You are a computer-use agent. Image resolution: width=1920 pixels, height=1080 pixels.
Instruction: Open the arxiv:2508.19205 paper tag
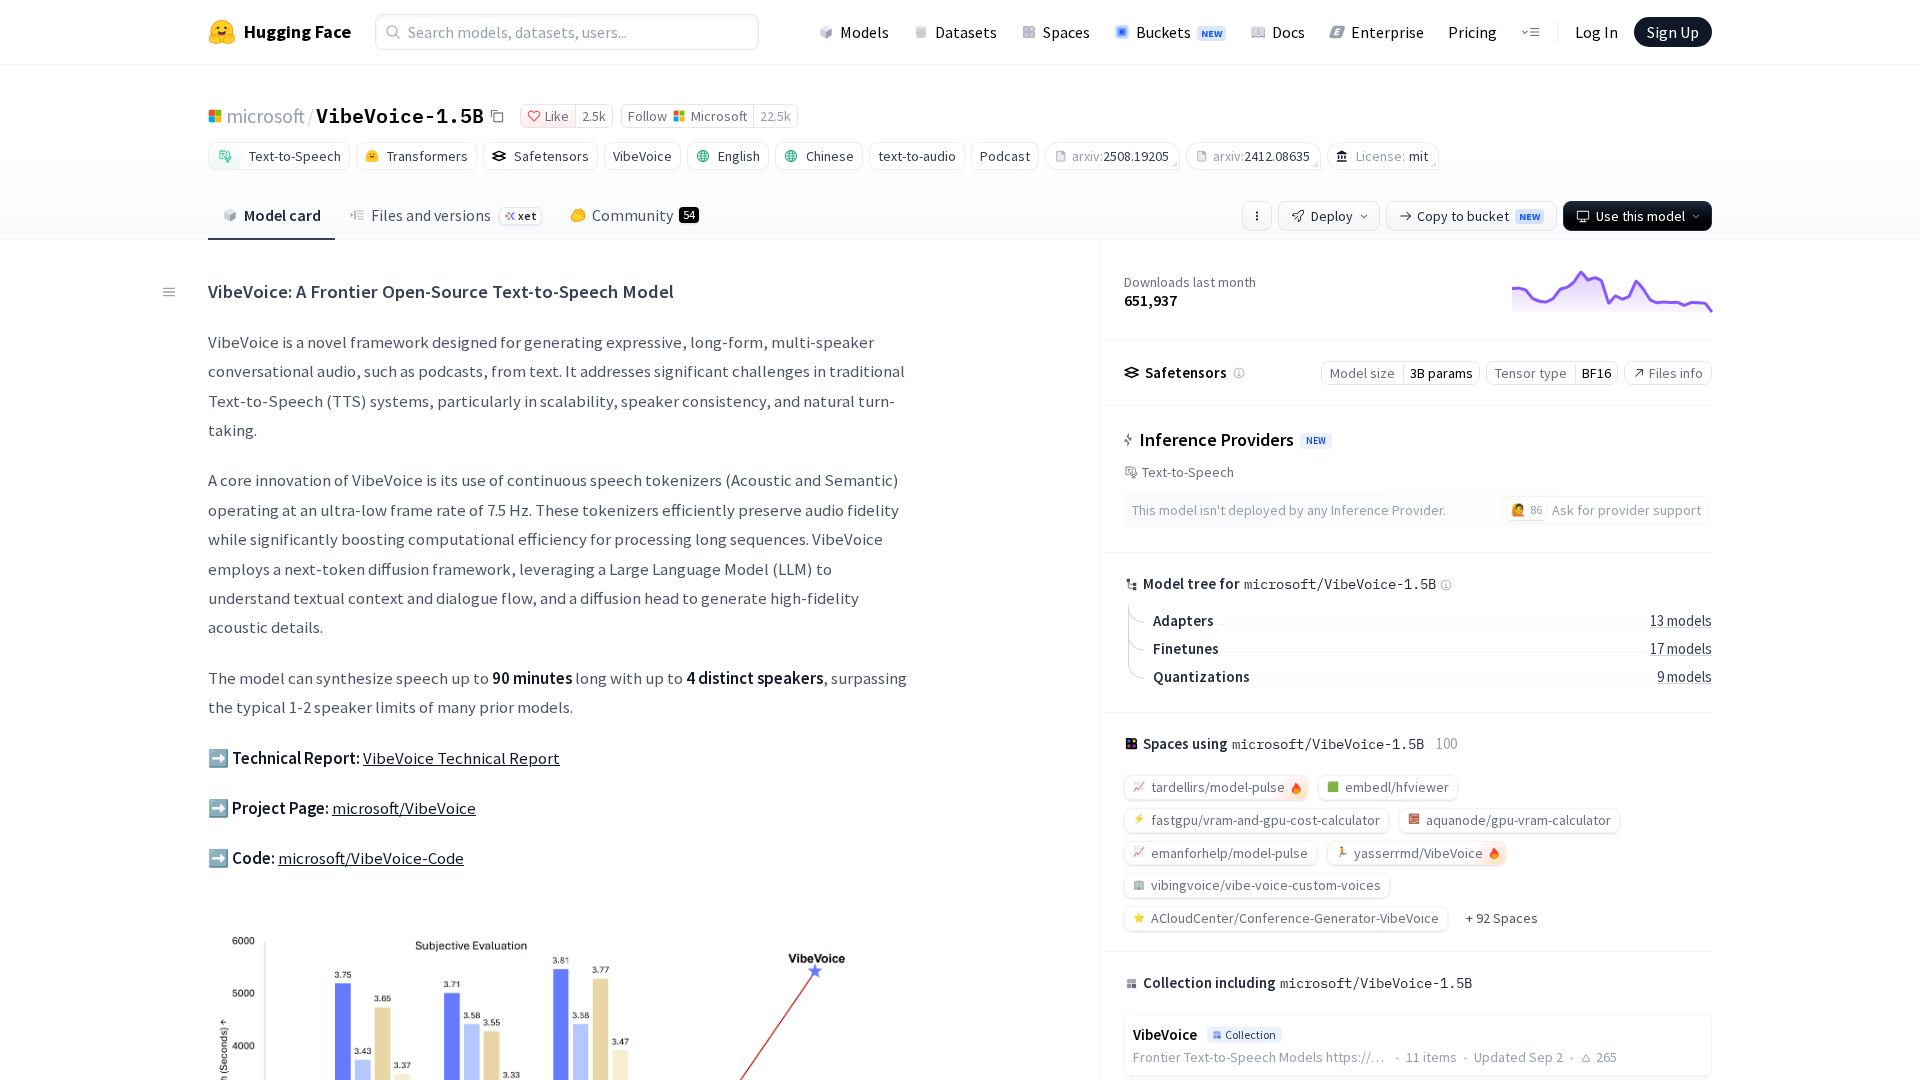(x=1112, y=156)
